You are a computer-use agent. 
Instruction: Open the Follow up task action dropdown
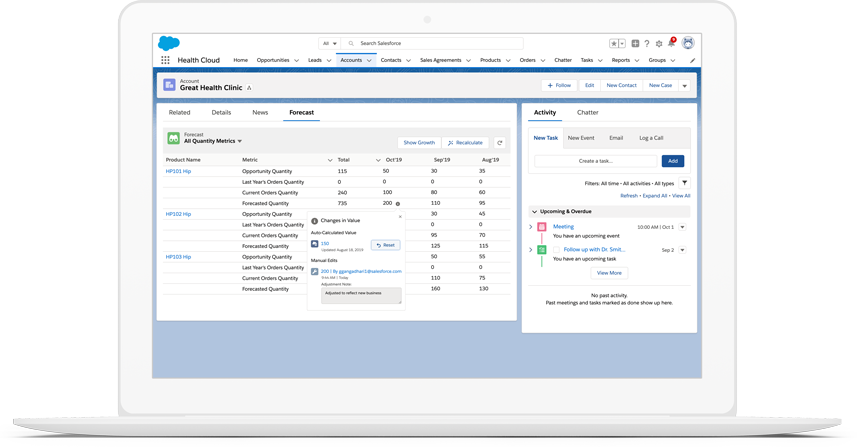683,250
